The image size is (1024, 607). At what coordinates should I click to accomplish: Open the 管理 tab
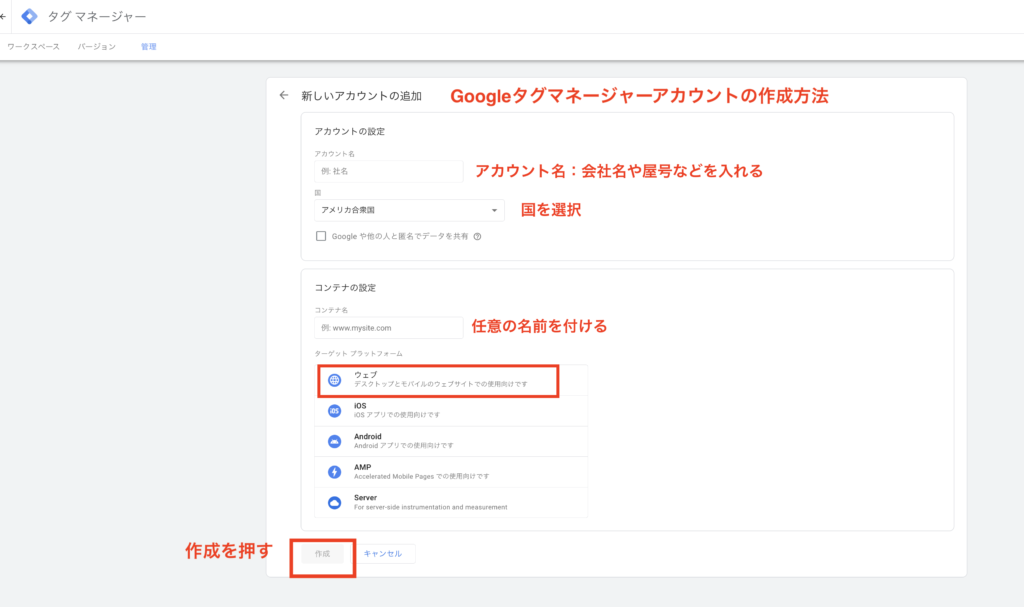(x=149, y=46)
